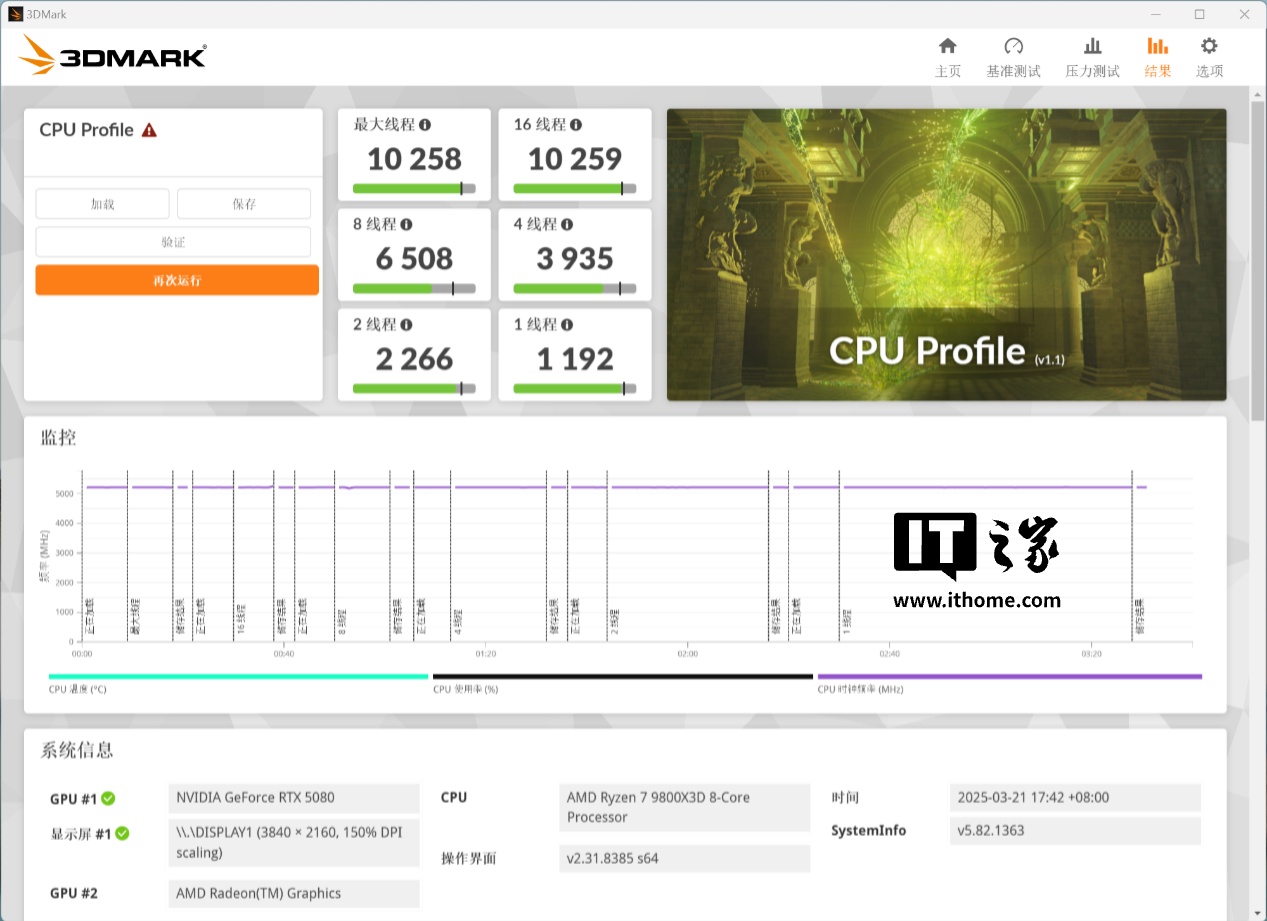Toggle CPU 时钟频率 purple legend bar

pos(1009,677)
